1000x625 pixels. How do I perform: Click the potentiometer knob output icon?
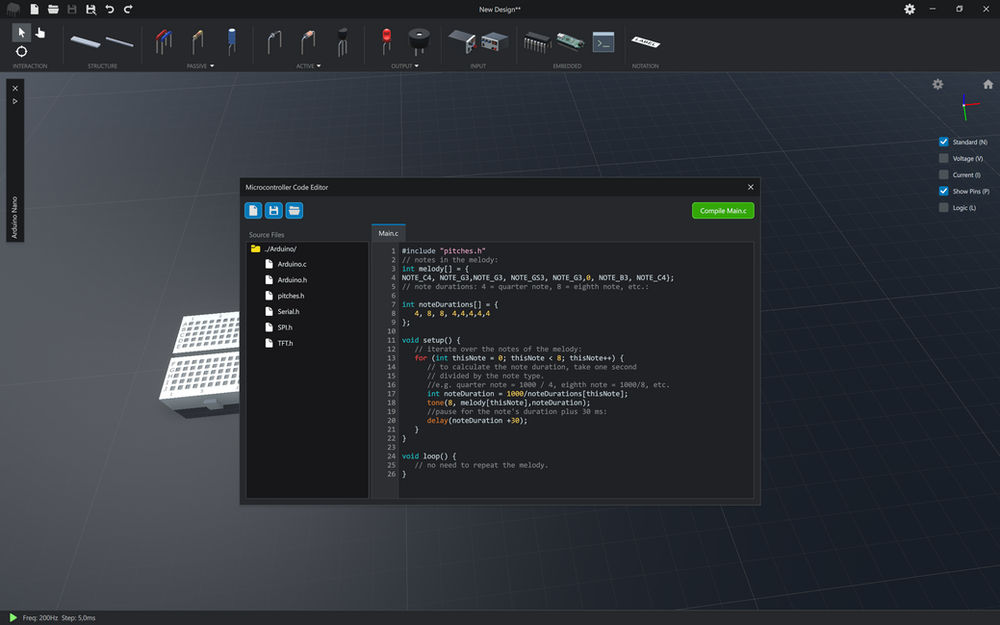[418, 42]
